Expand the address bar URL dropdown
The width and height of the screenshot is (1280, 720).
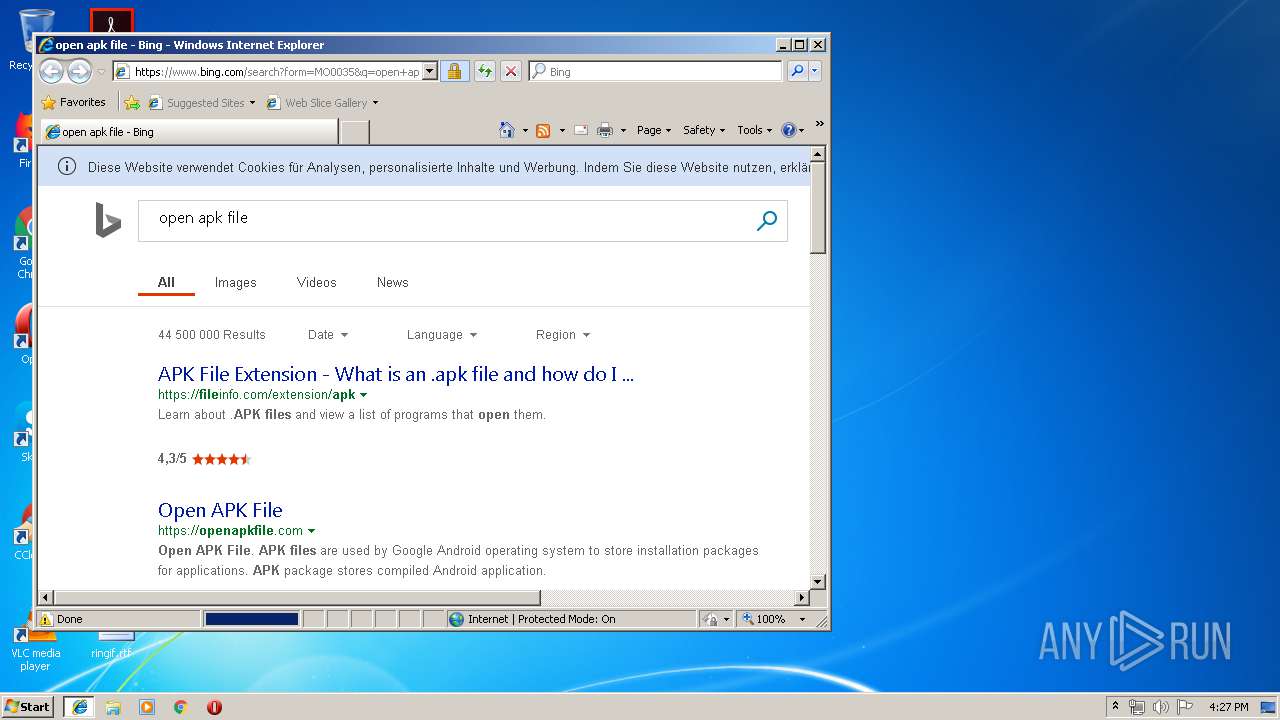[x=430, y=71]
